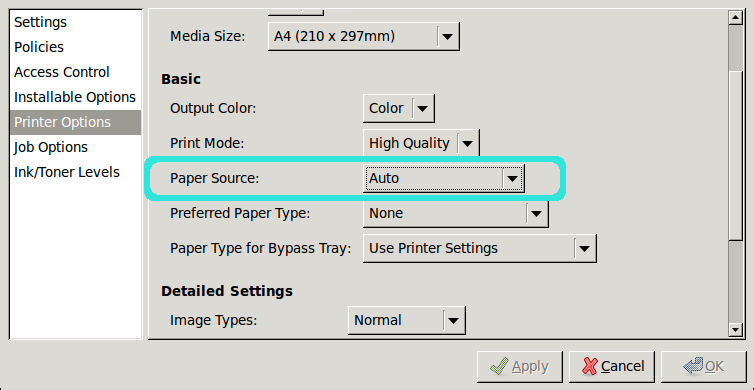Click the scrollbar up arrow

[736, 18]
